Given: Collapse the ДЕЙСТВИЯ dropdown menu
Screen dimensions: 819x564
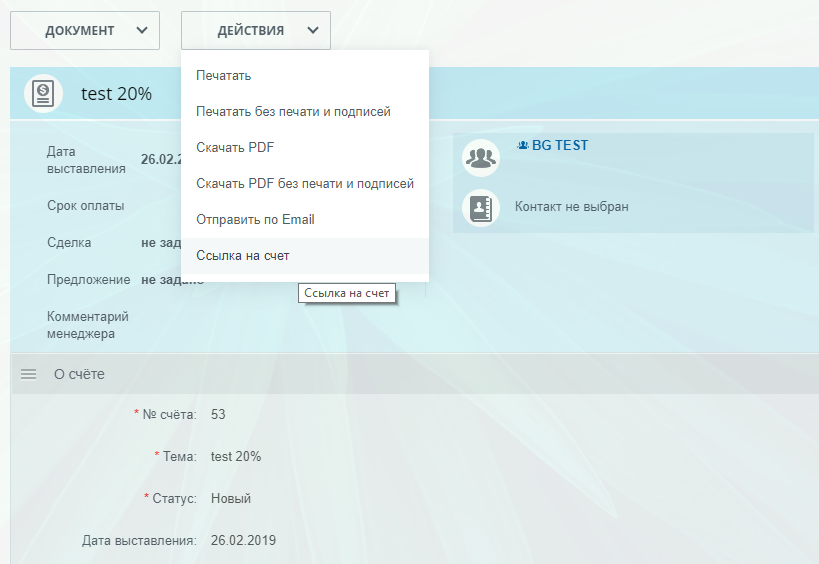Looking at the screenshot, I should pyautogui.click(x=256, y=31).
